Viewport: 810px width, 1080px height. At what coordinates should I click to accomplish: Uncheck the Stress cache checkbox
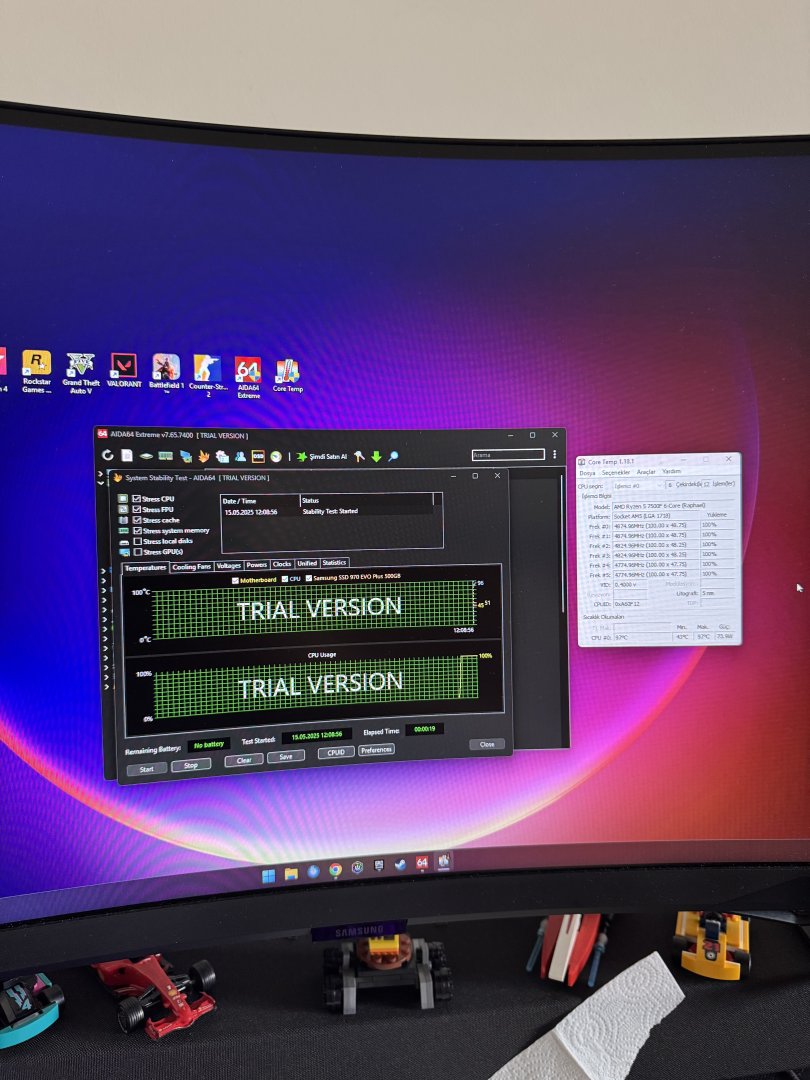point(137,520)
